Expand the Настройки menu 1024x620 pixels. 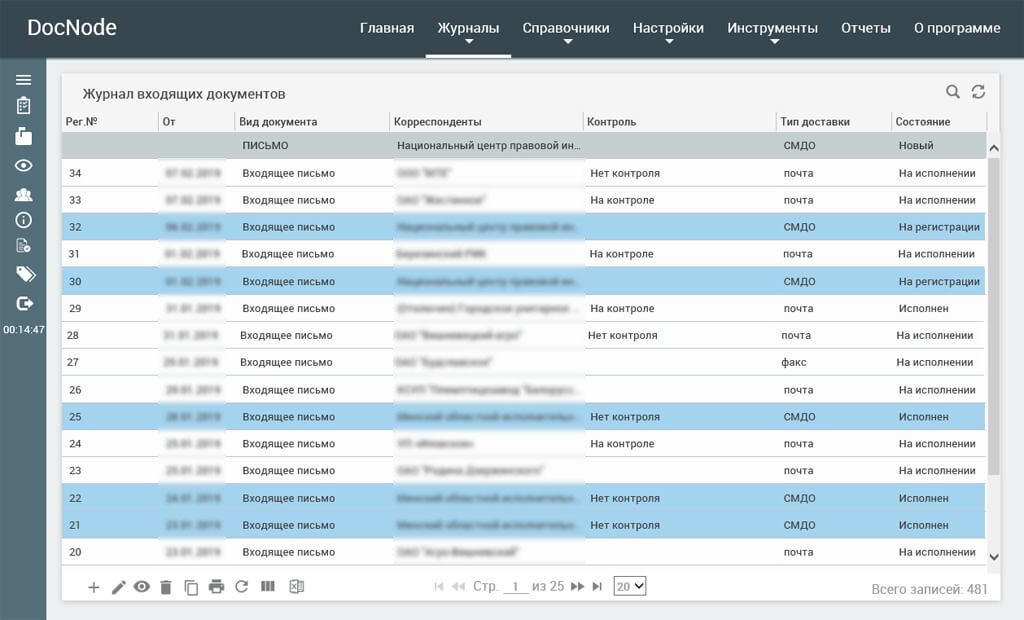(668, 29)
